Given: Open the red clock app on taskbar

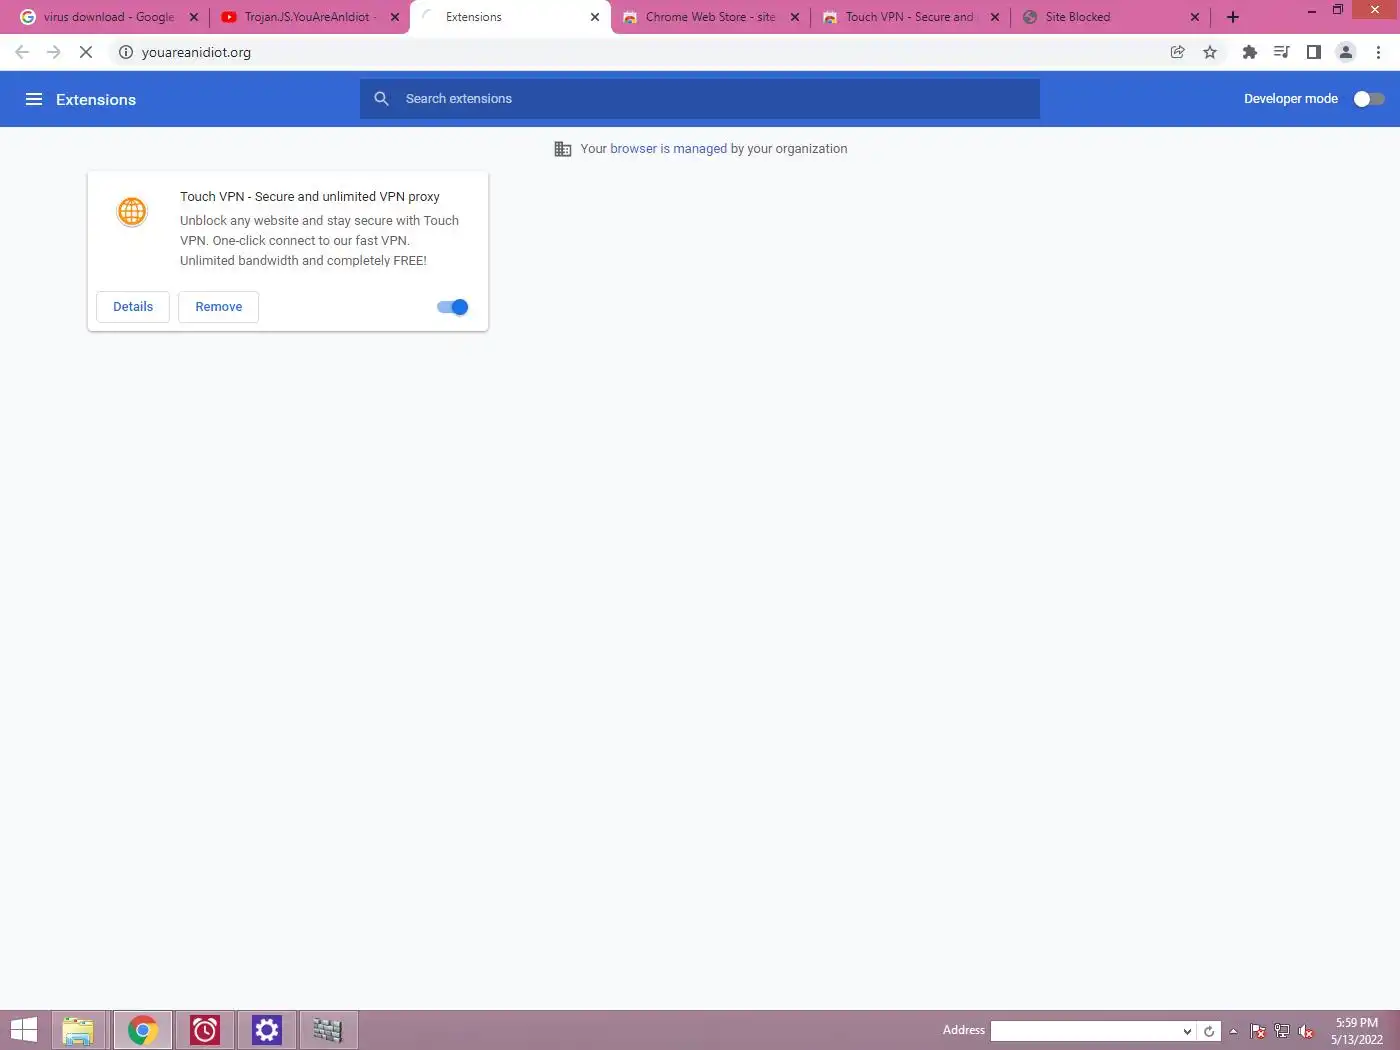Looking at the screenshot, I should click(205, 1030).
